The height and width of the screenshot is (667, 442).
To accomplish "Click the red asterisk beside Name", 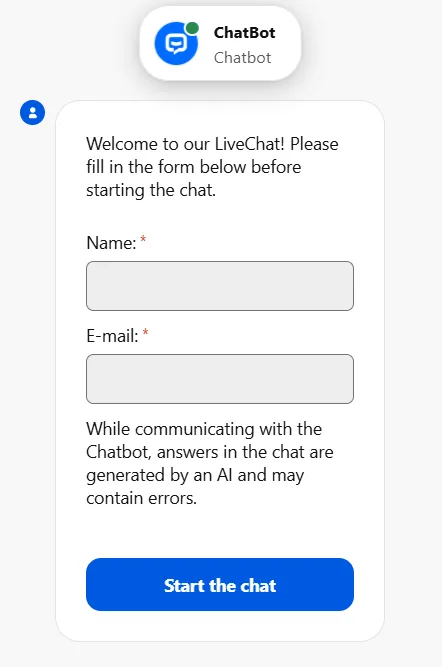I will (143, 239).
